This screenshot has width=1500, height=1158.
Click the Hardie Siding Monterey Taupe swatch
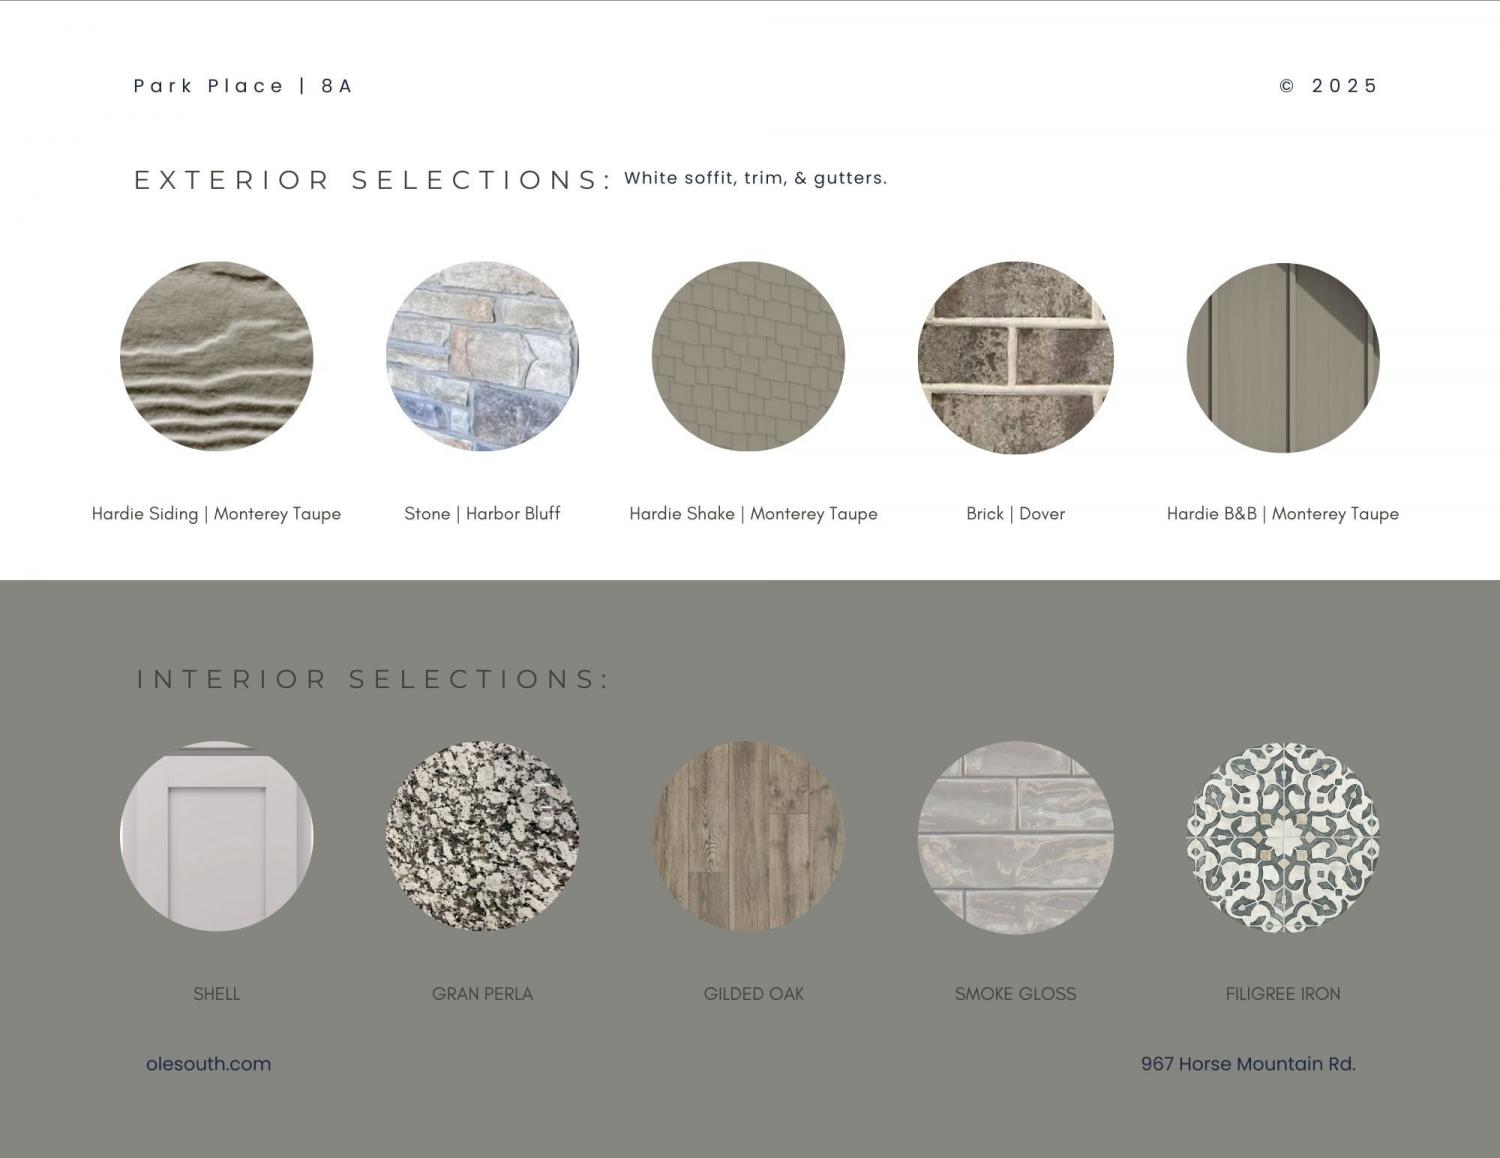click(216, 357)
